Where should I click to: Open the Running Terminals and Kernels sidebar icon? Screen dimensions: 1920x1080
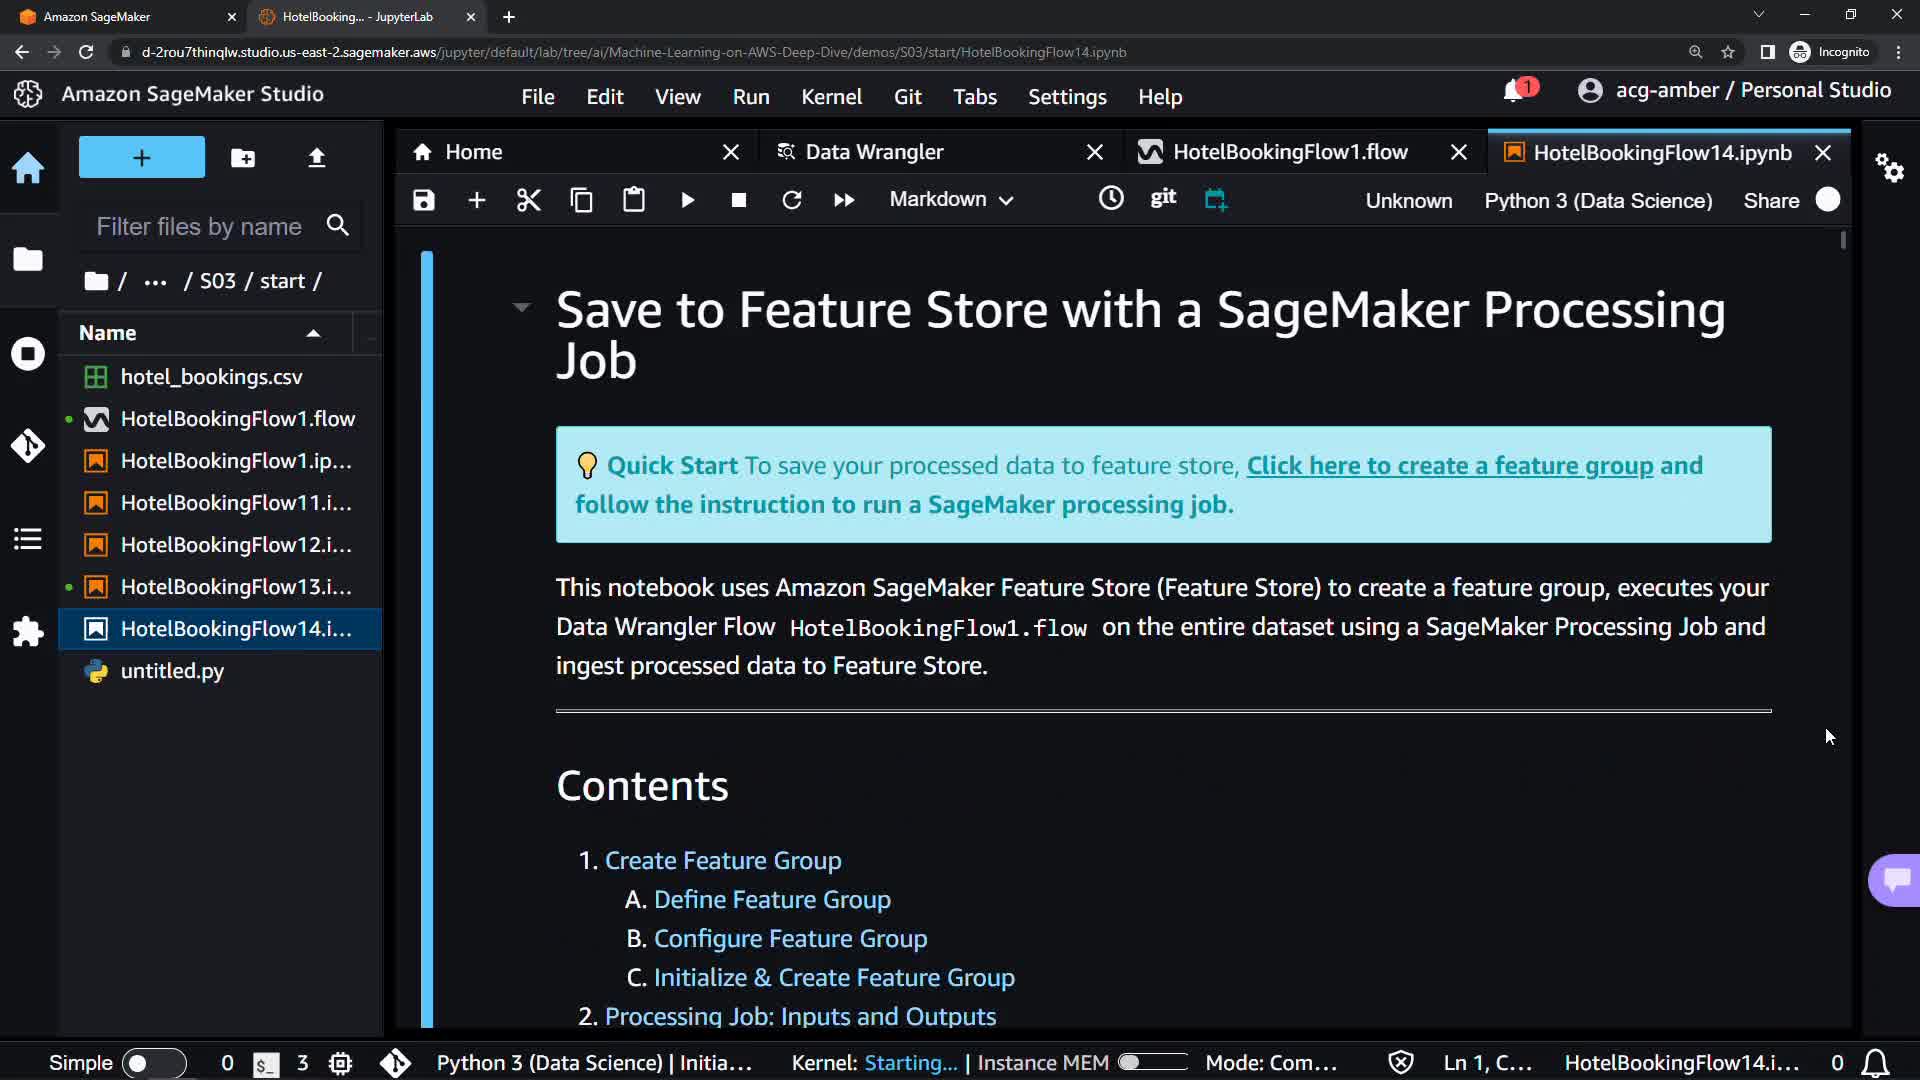pos(28,354)
